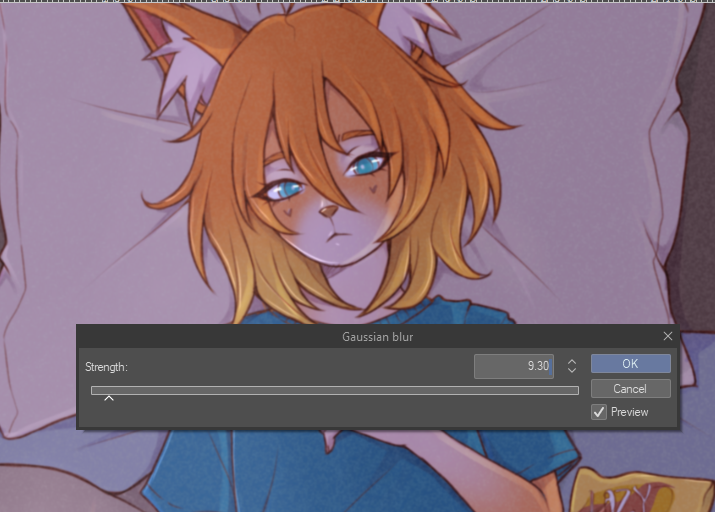Click the ruler strip above canvas
The image size is (715, 512).
pos(358,1)
